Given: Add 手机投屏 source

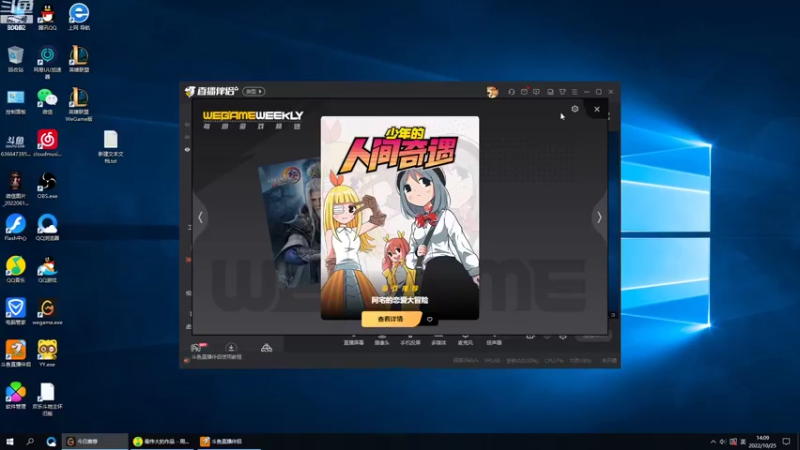Looking at the screenshot, I should tap(410, 340).
